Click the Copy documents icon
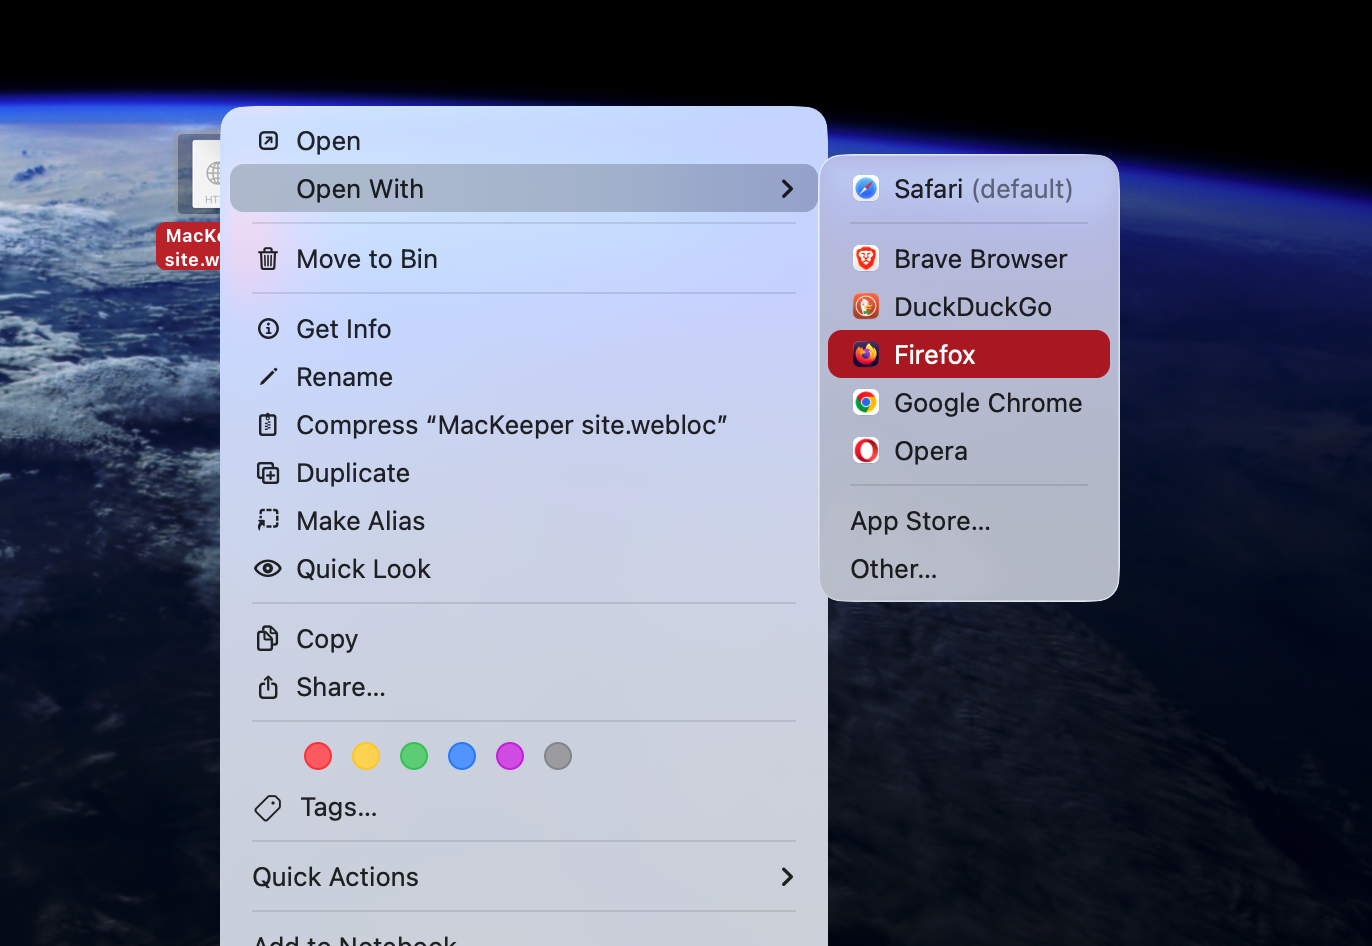The image size is (1372, 946). (268, 638)
